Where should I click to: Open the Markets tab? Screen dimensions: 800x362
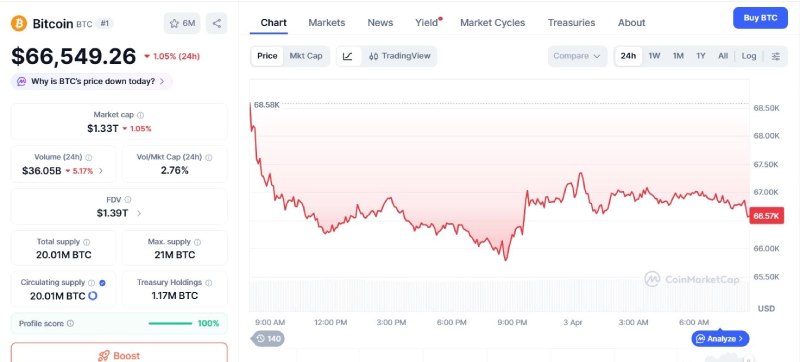click(327, 22)
